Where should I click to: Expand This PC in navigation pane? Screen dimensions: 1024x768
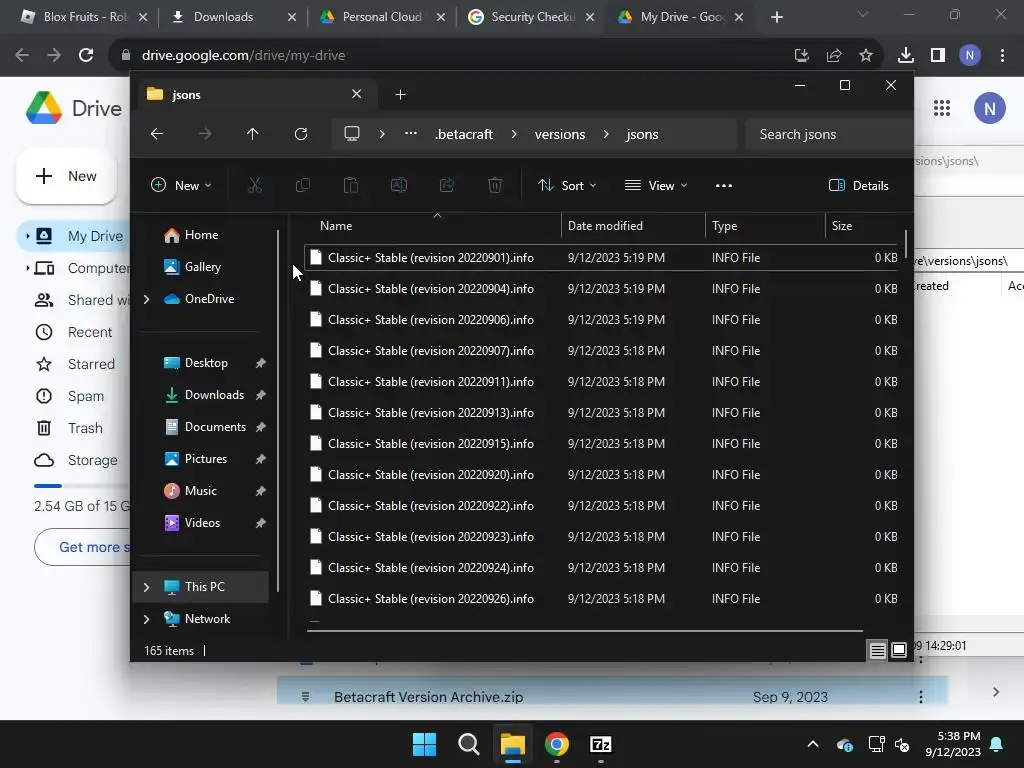pyautogui.click(x=146, y=587)
